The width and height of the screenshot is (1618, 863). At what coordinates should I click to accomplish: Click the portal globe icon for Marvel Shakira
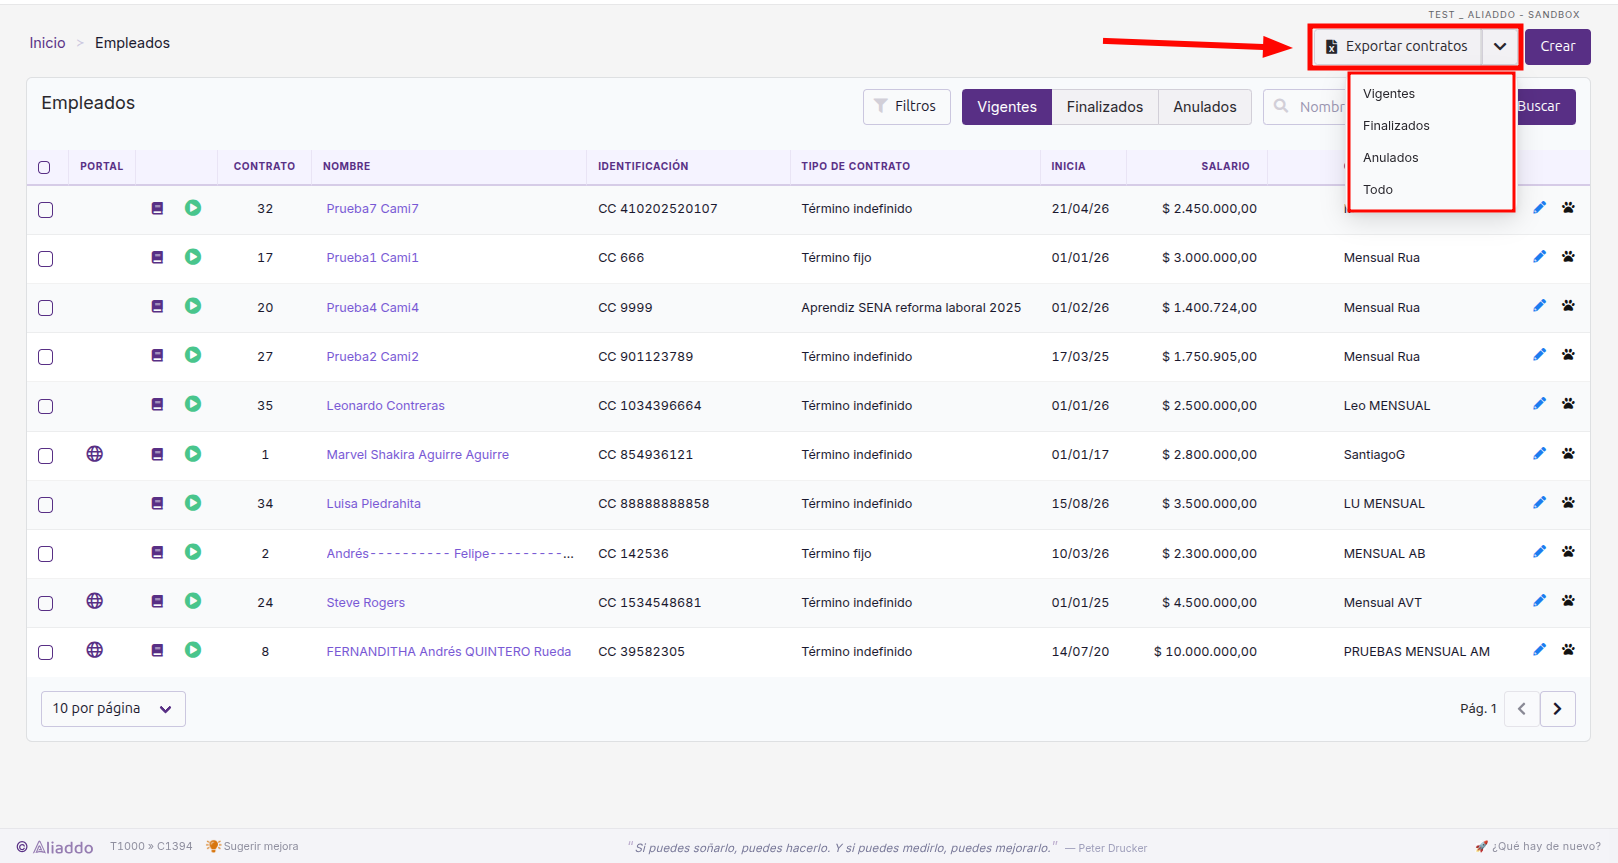tap(95, 454)
